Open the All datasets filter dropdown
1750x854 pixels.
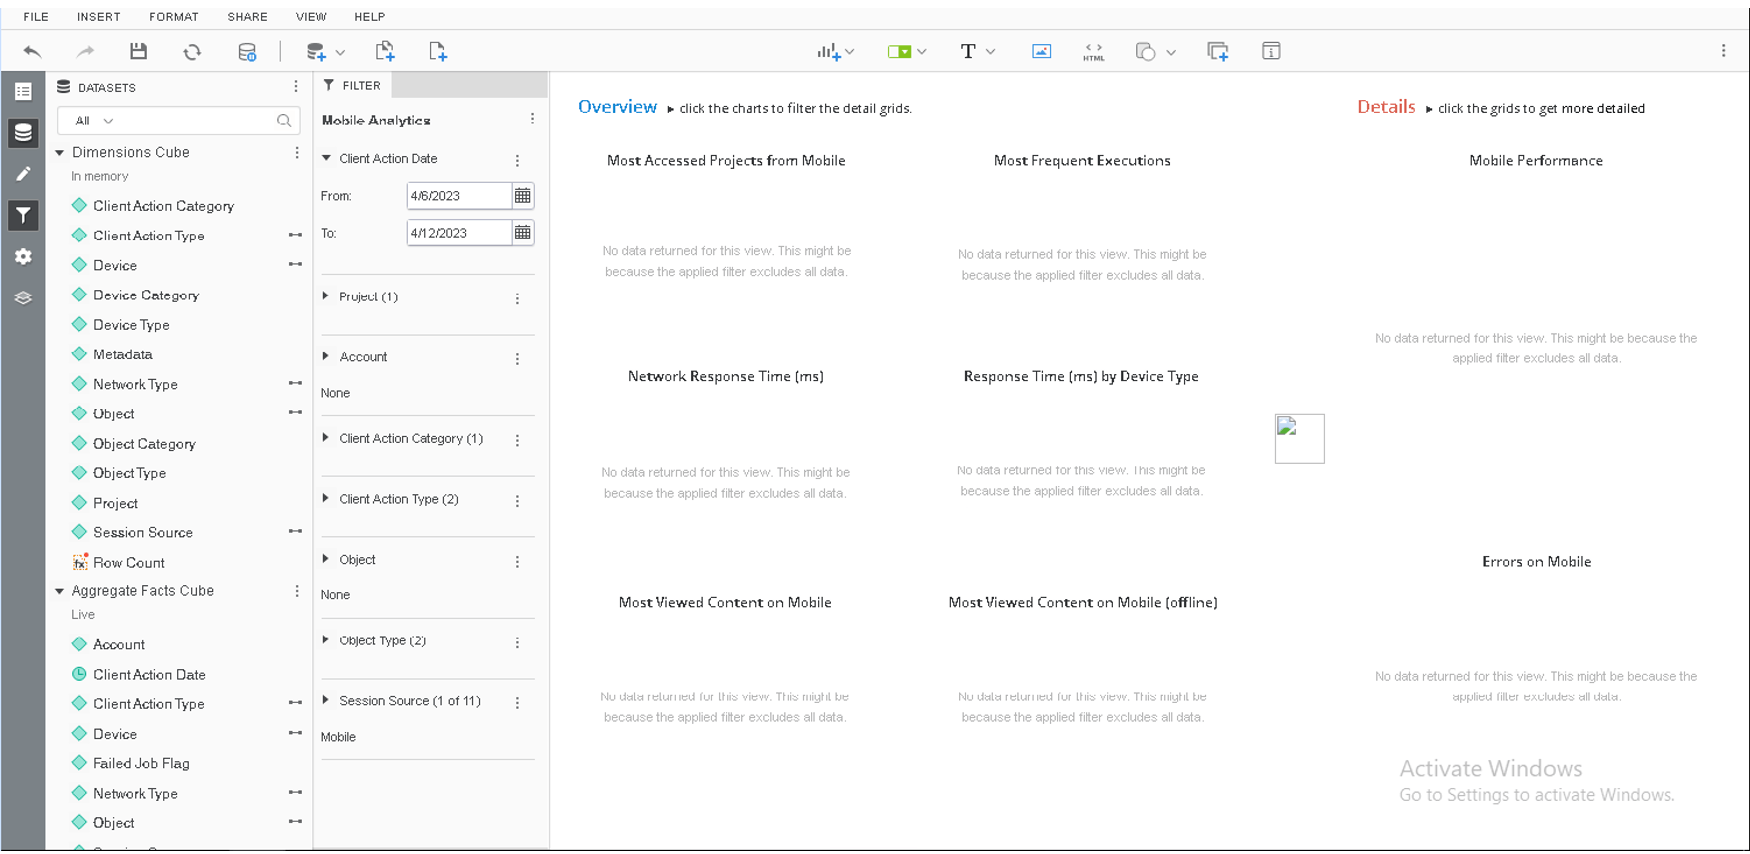coord(94,121)
